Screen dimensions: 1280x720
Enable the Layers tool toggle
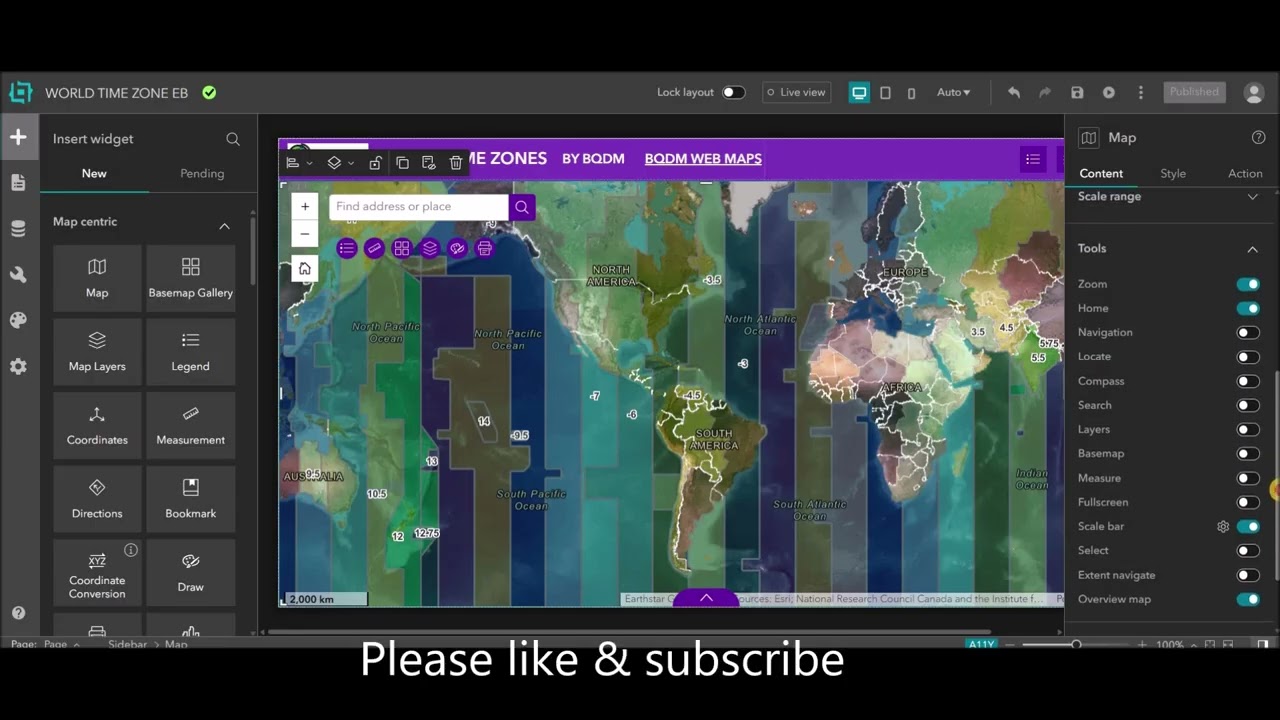1248,429
